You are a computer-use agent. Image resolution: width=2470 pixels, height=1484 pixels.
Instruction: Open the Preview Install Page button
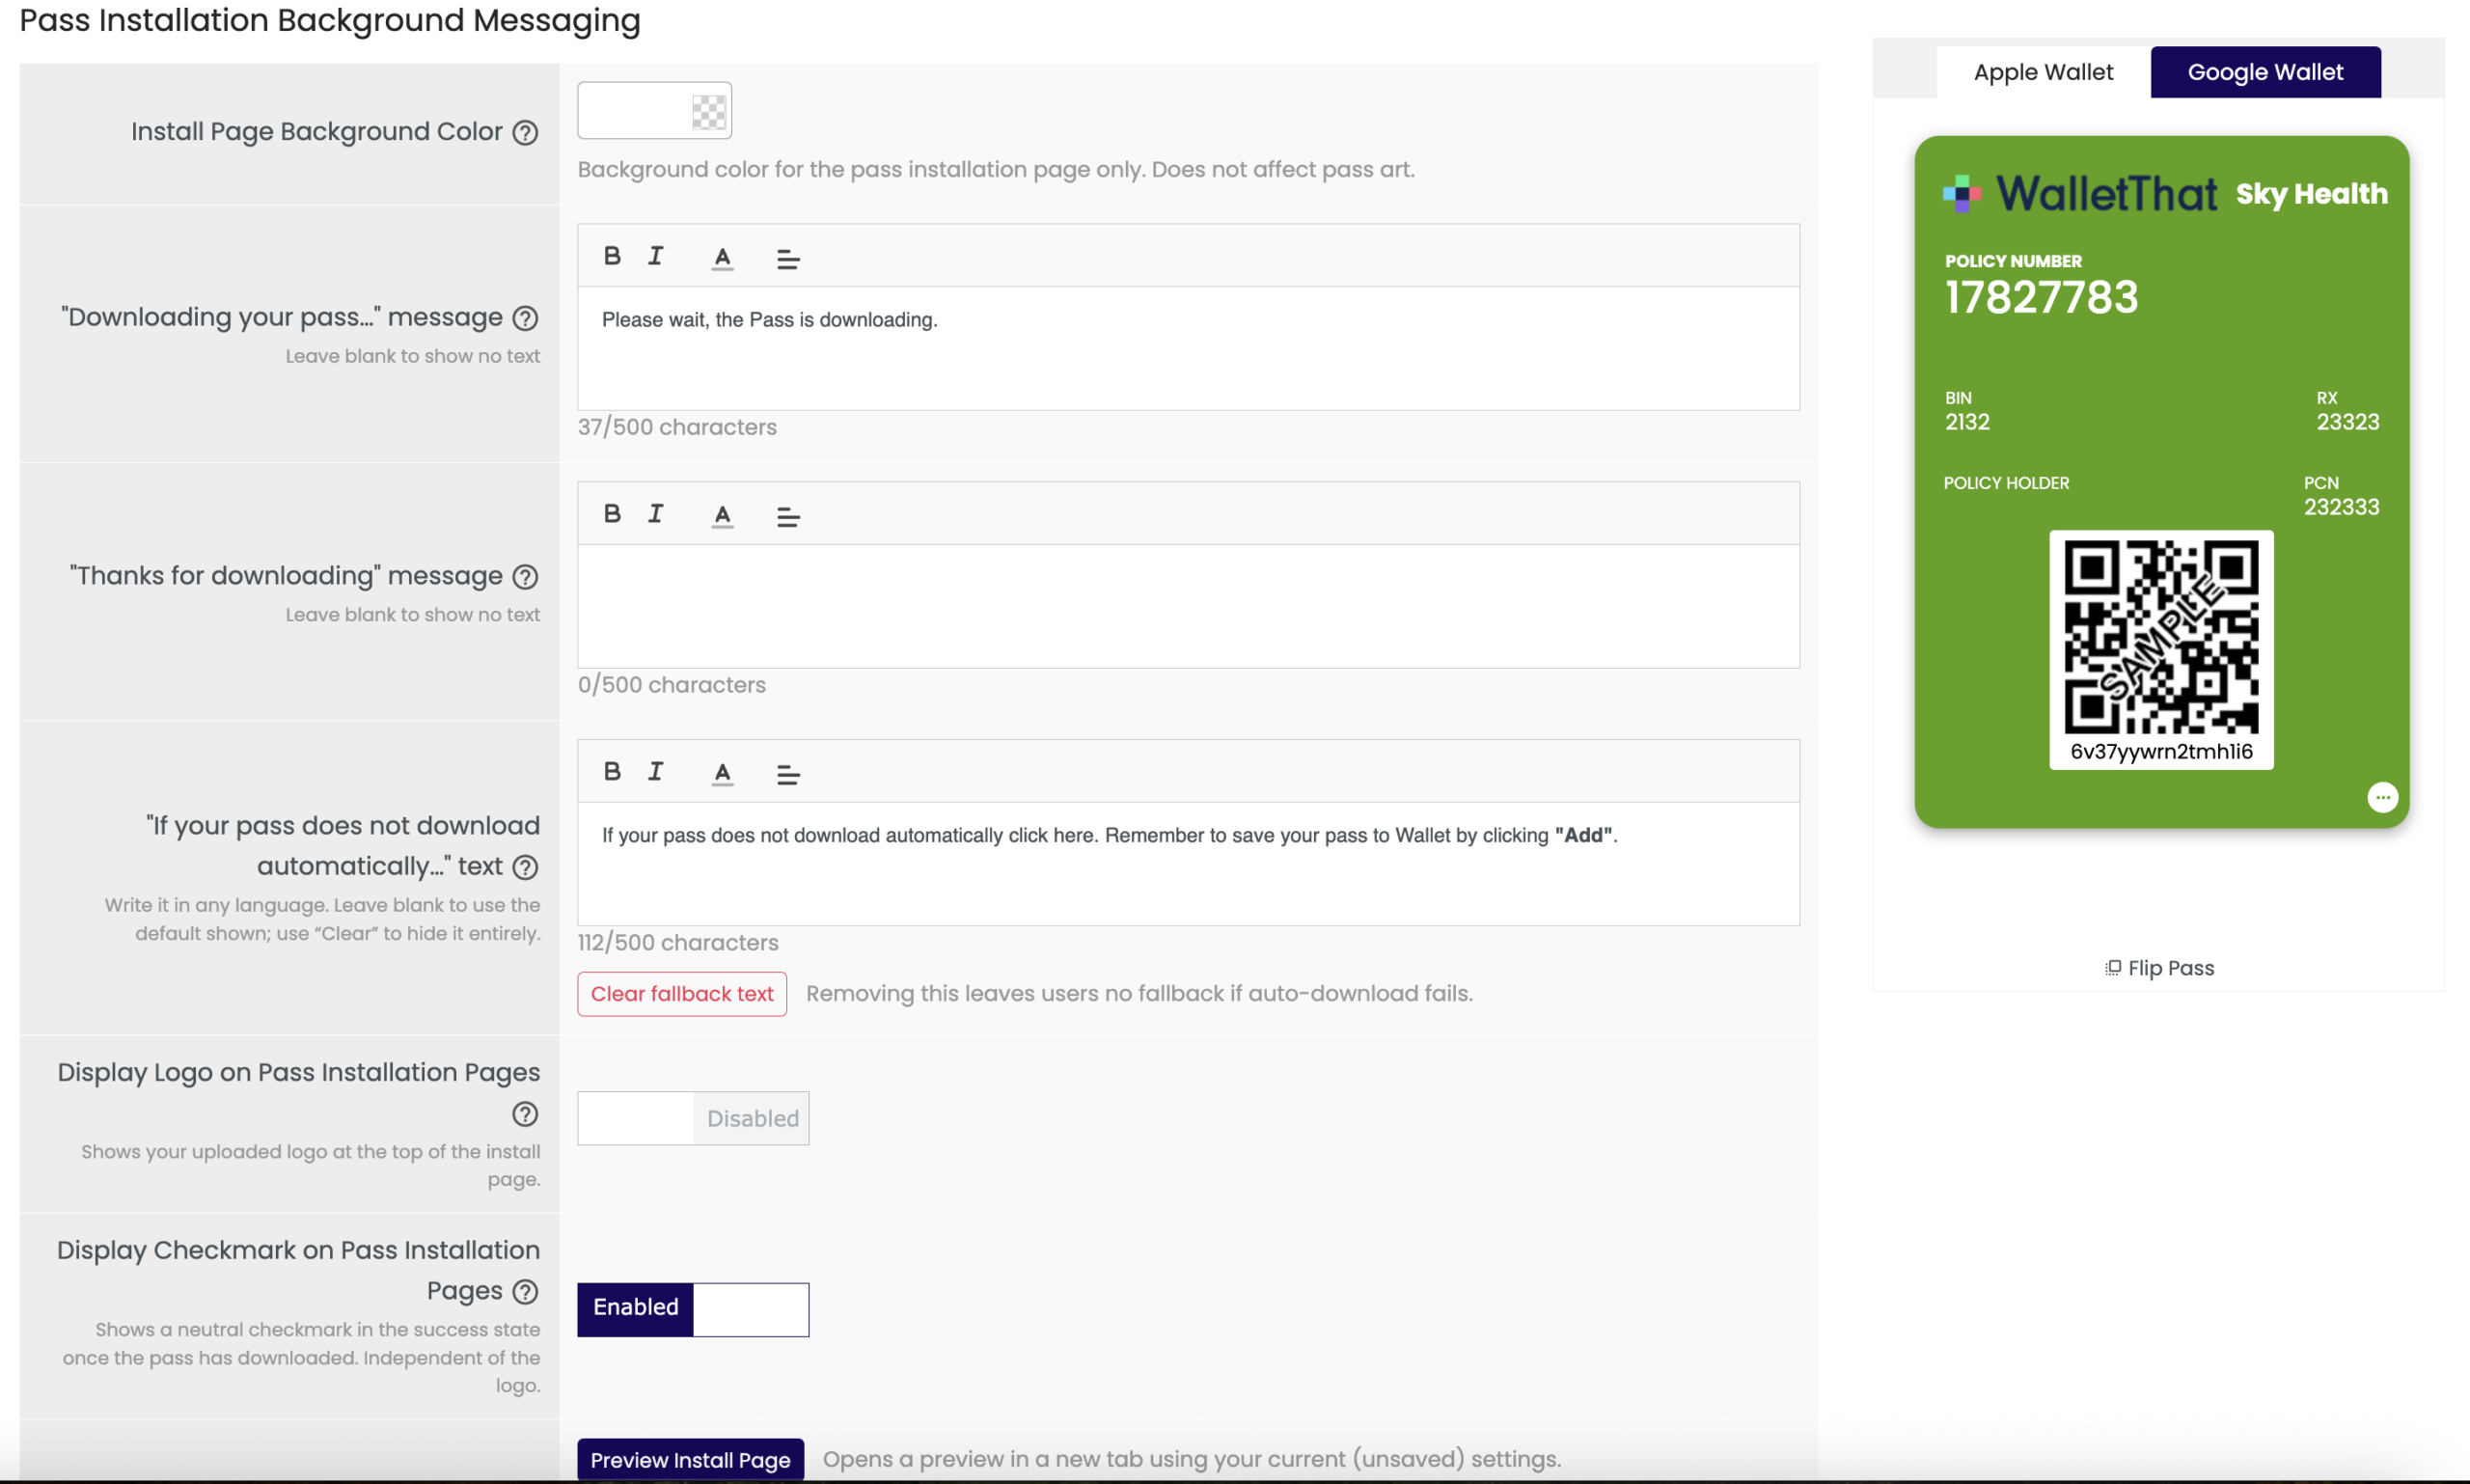(x=690, y=1459)
